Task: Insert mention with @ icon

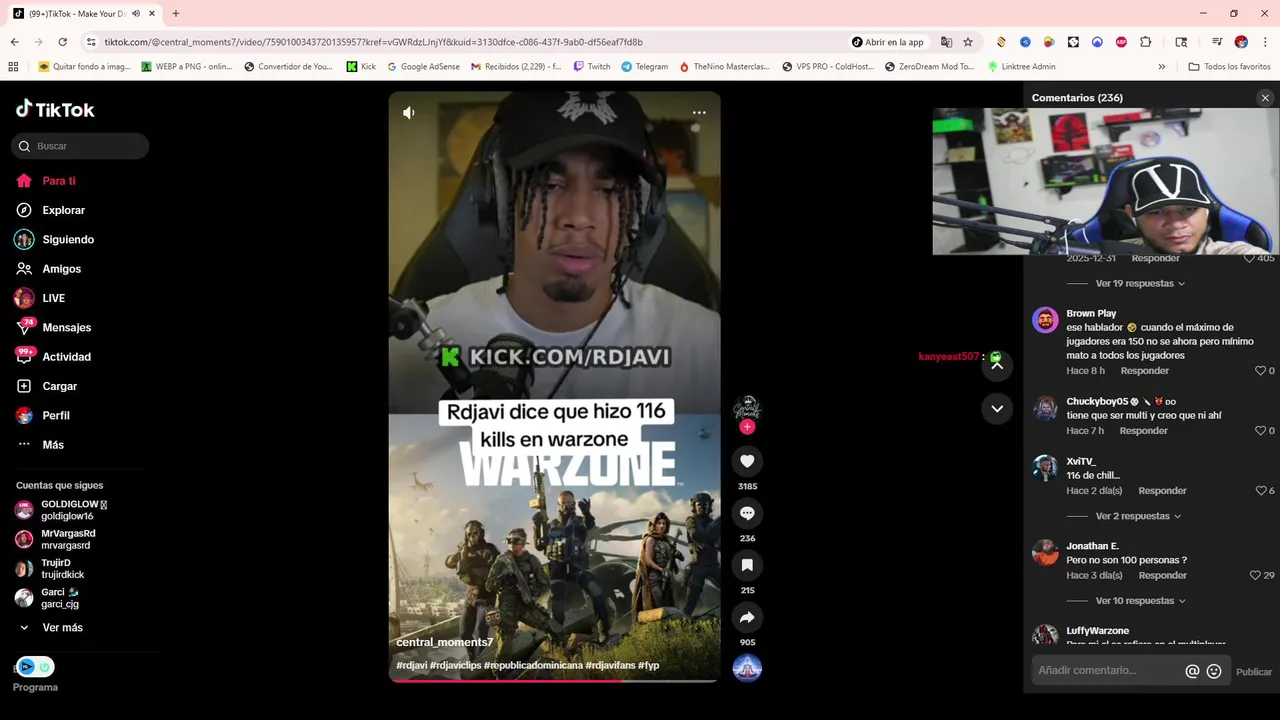Action: click(x=1192, y=671)
